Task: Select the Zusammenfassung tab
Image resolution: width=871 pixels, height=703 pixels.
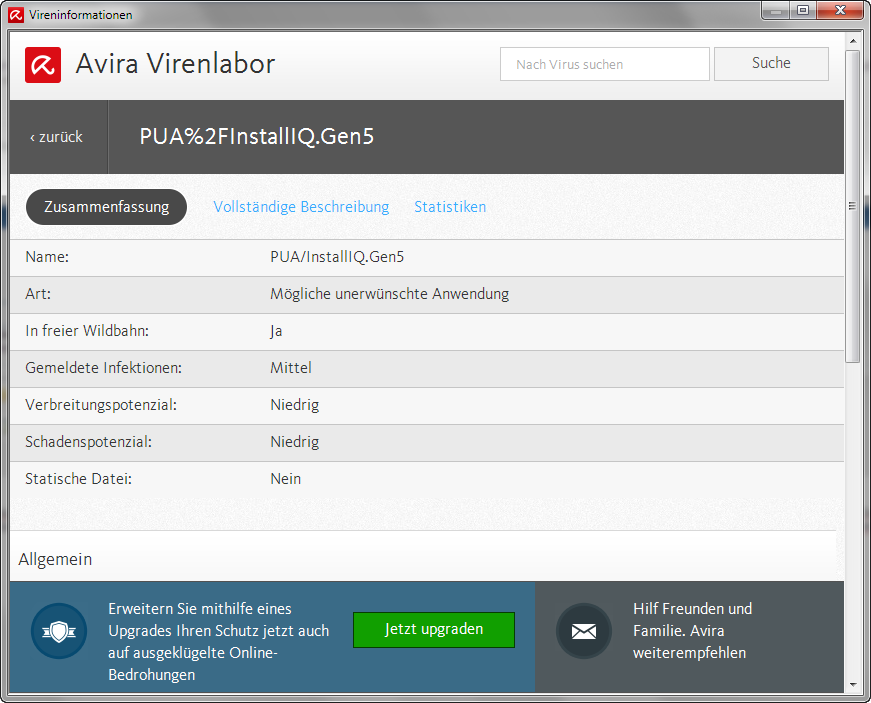Action: tap(107, 207)
